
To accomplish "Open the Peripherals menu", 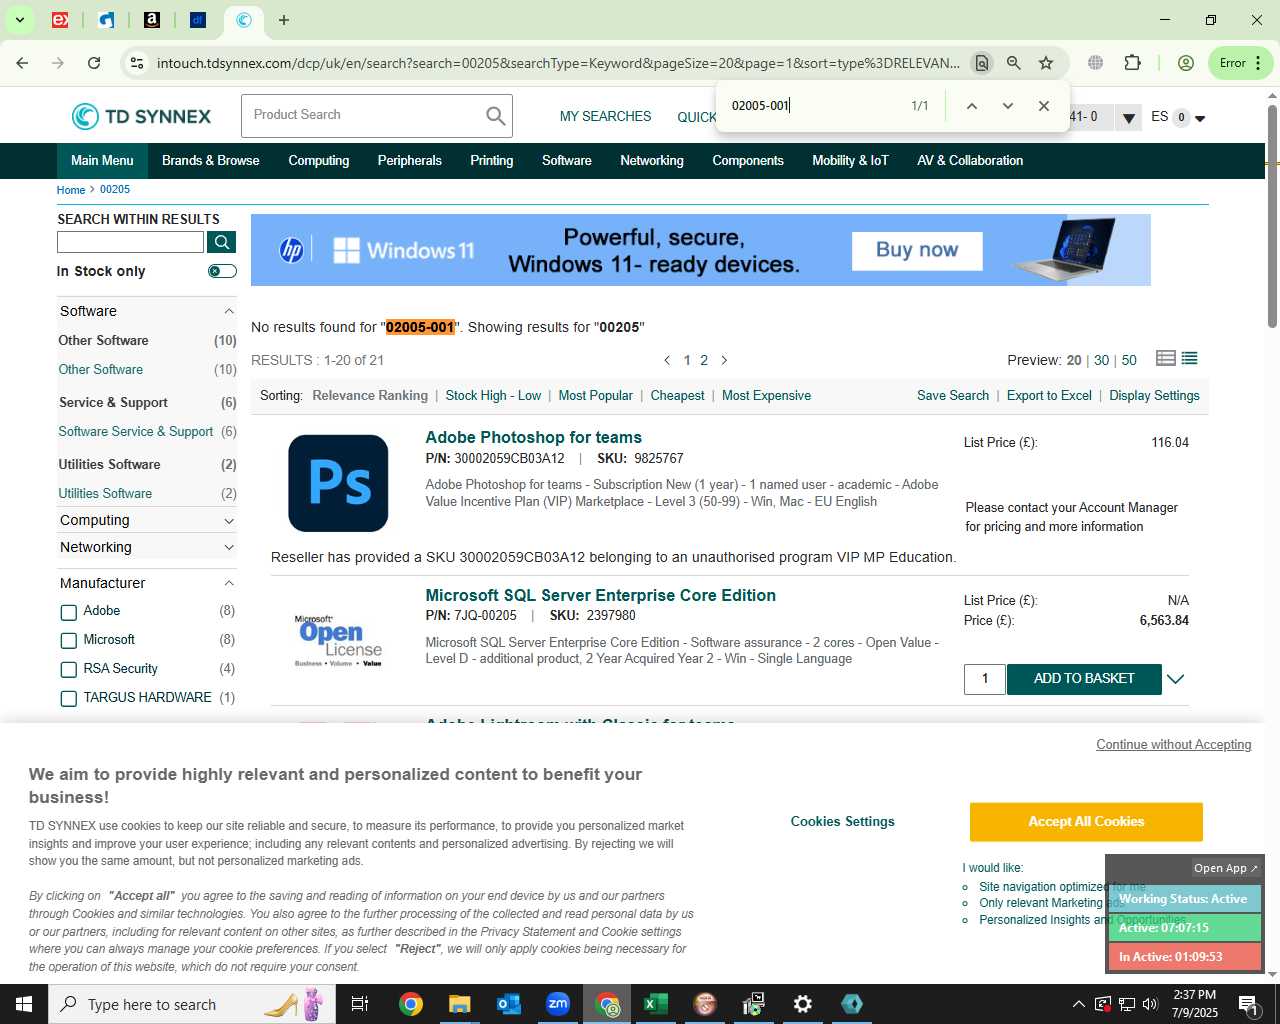I will pos(410,160).
